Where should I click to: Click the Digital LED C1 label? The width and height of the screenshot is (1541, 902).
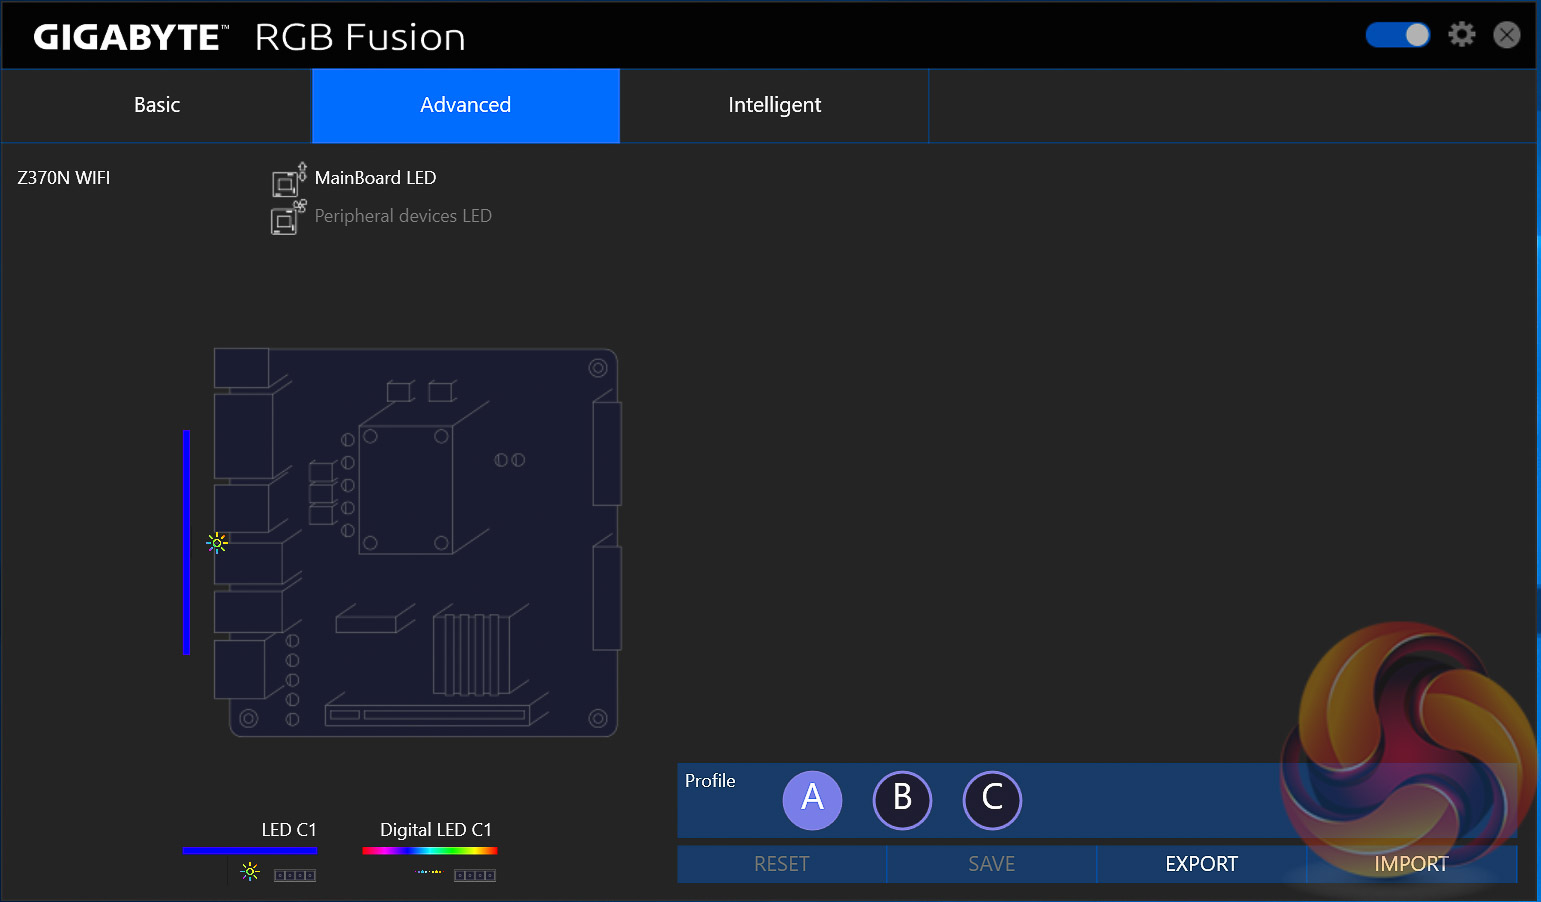coord(436,830)
